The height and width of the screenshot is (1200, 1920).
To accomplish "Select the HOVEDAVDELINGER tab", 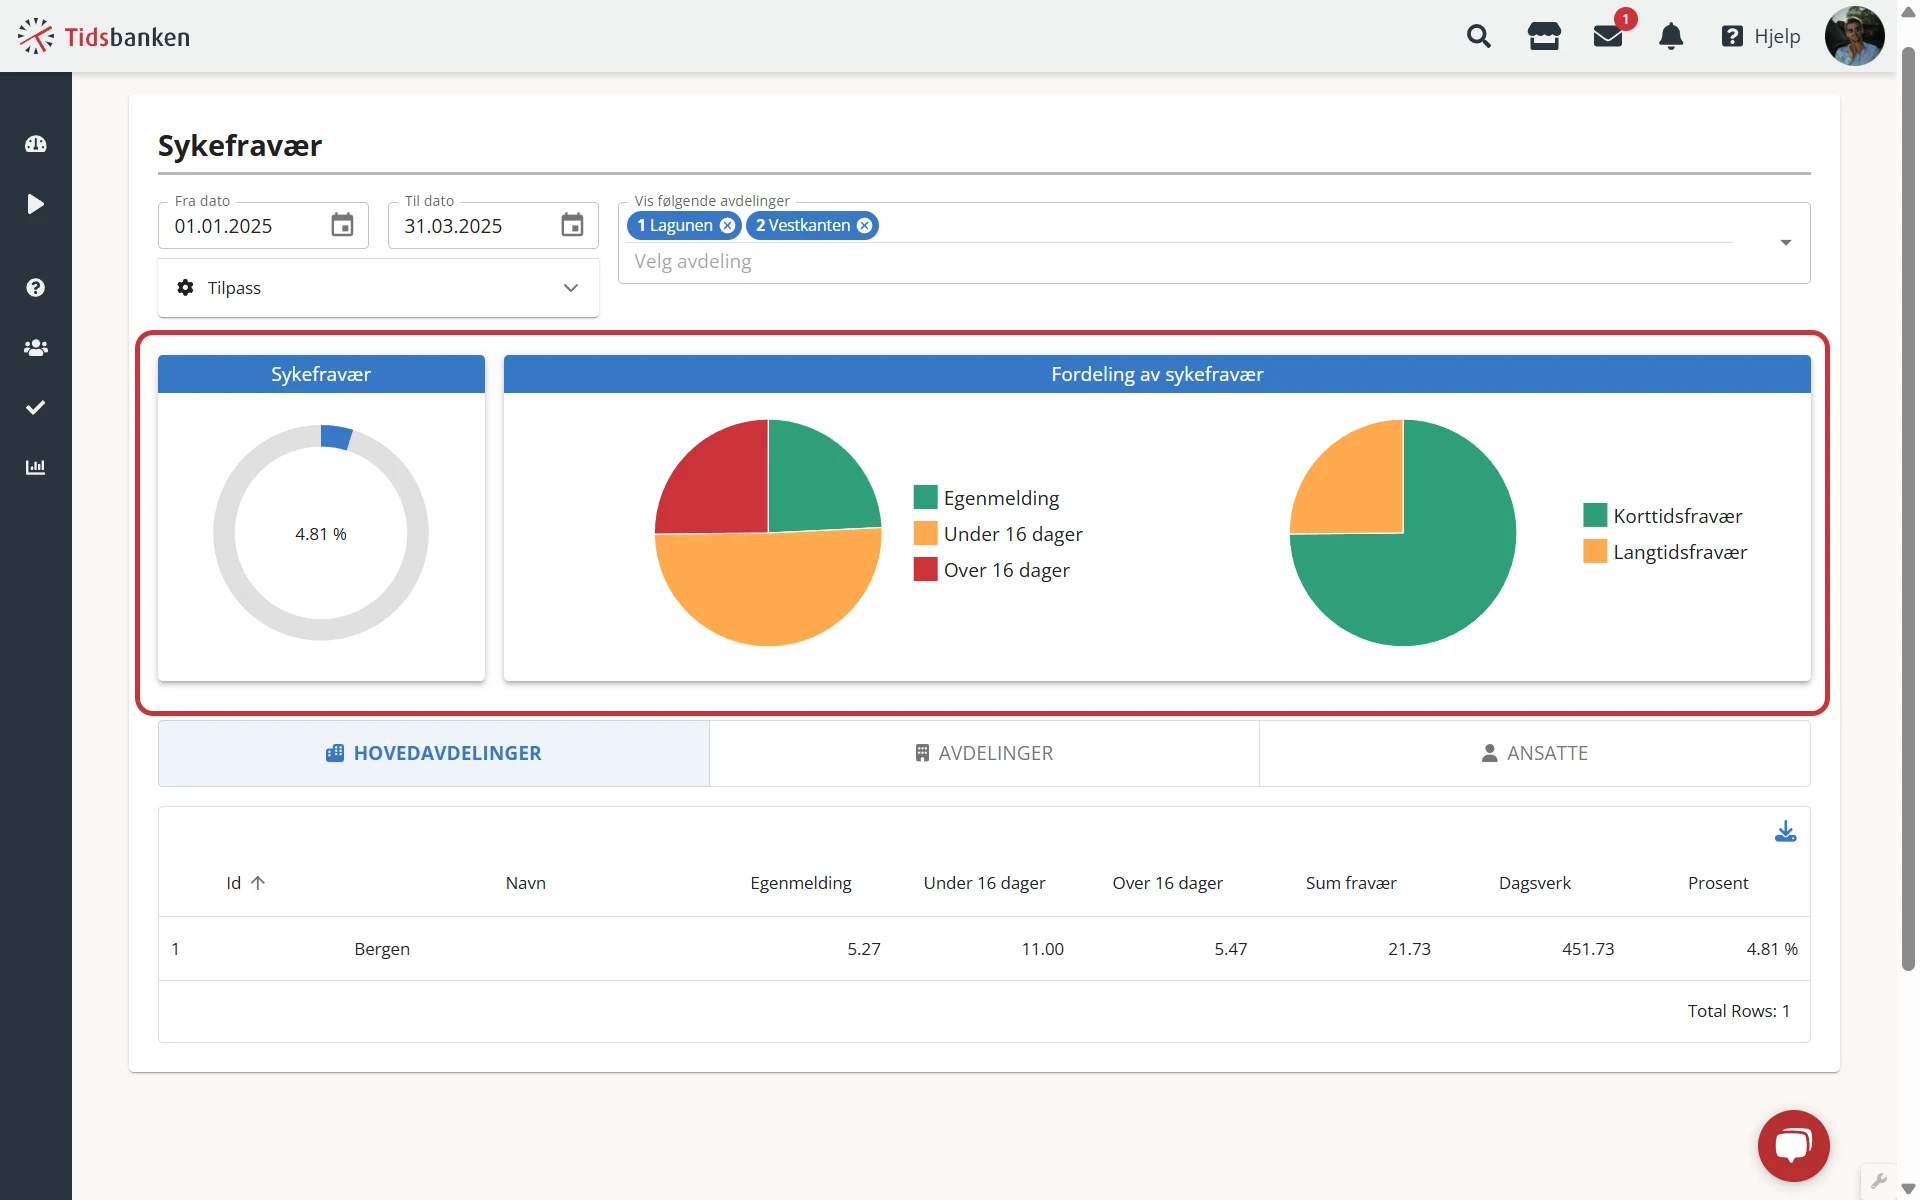I will click(434, 753).
